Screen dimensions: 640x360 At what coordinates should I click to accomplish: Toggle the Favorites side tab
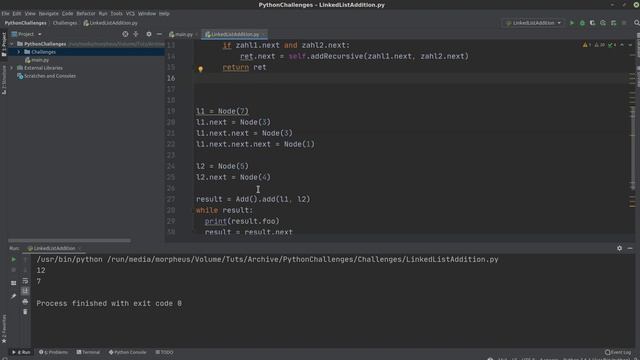pos(4,329)
